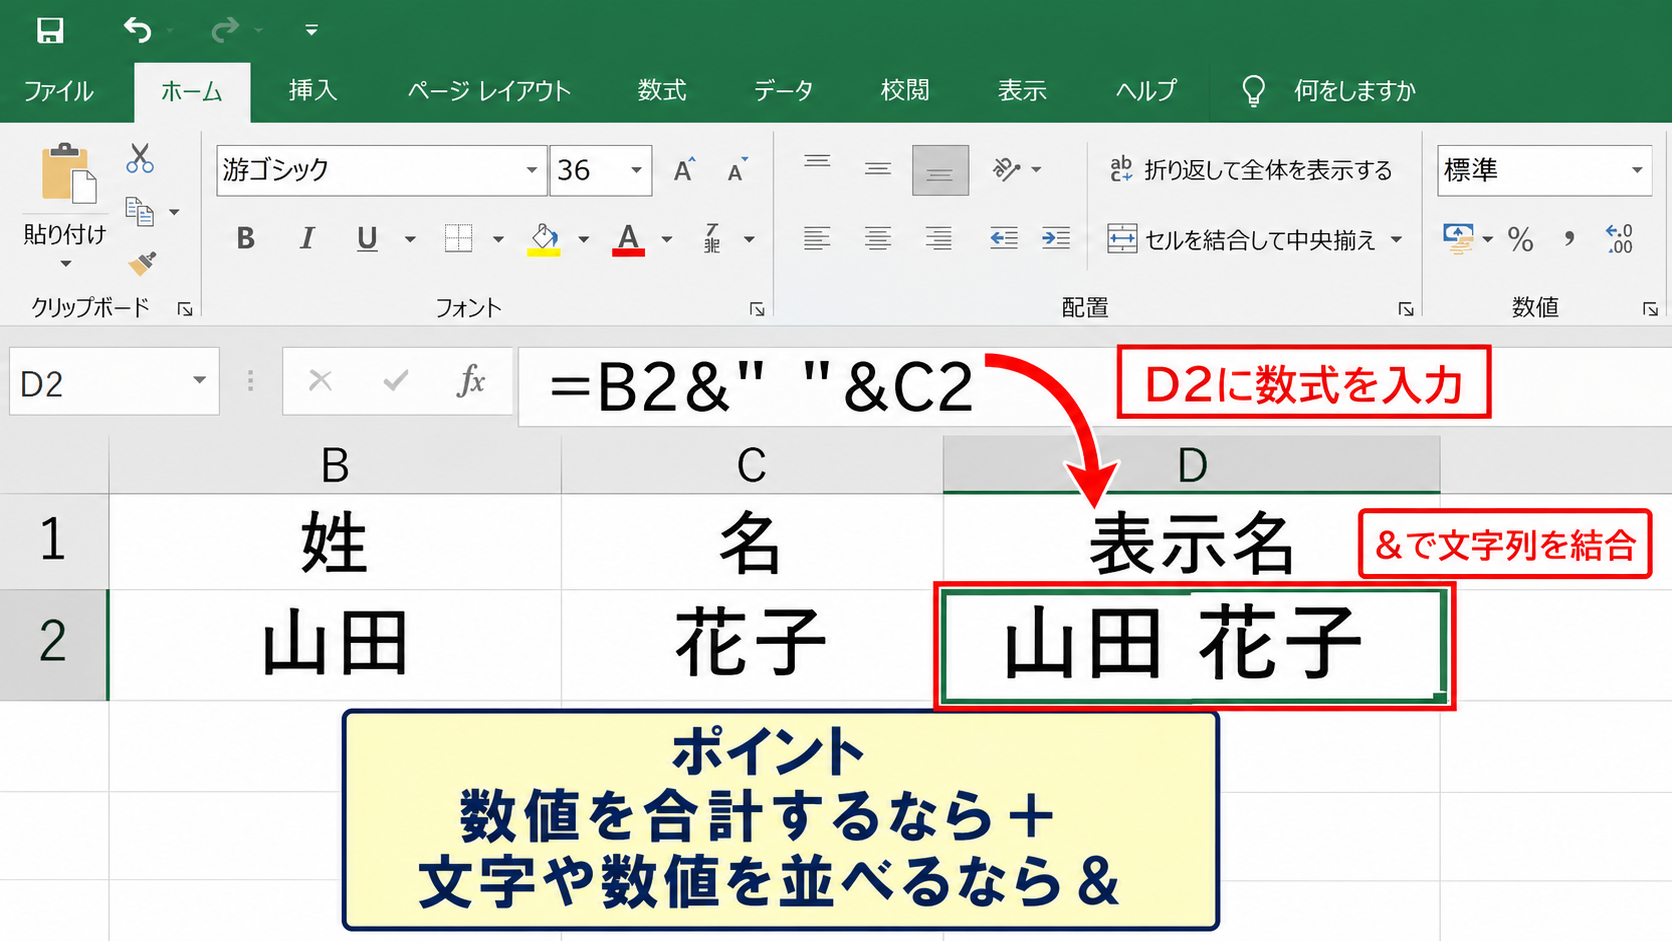Click the Cut scissors icon
Screen dimensions: 1672x941
coord(140,158)
